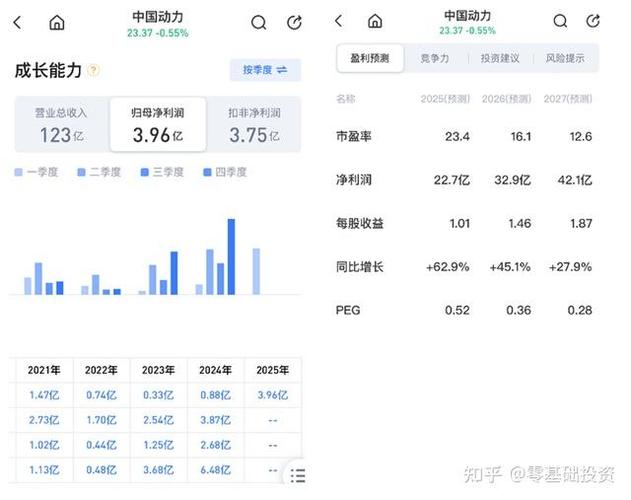Select the 1.25亿 table cell

click(x=159, y=445)
